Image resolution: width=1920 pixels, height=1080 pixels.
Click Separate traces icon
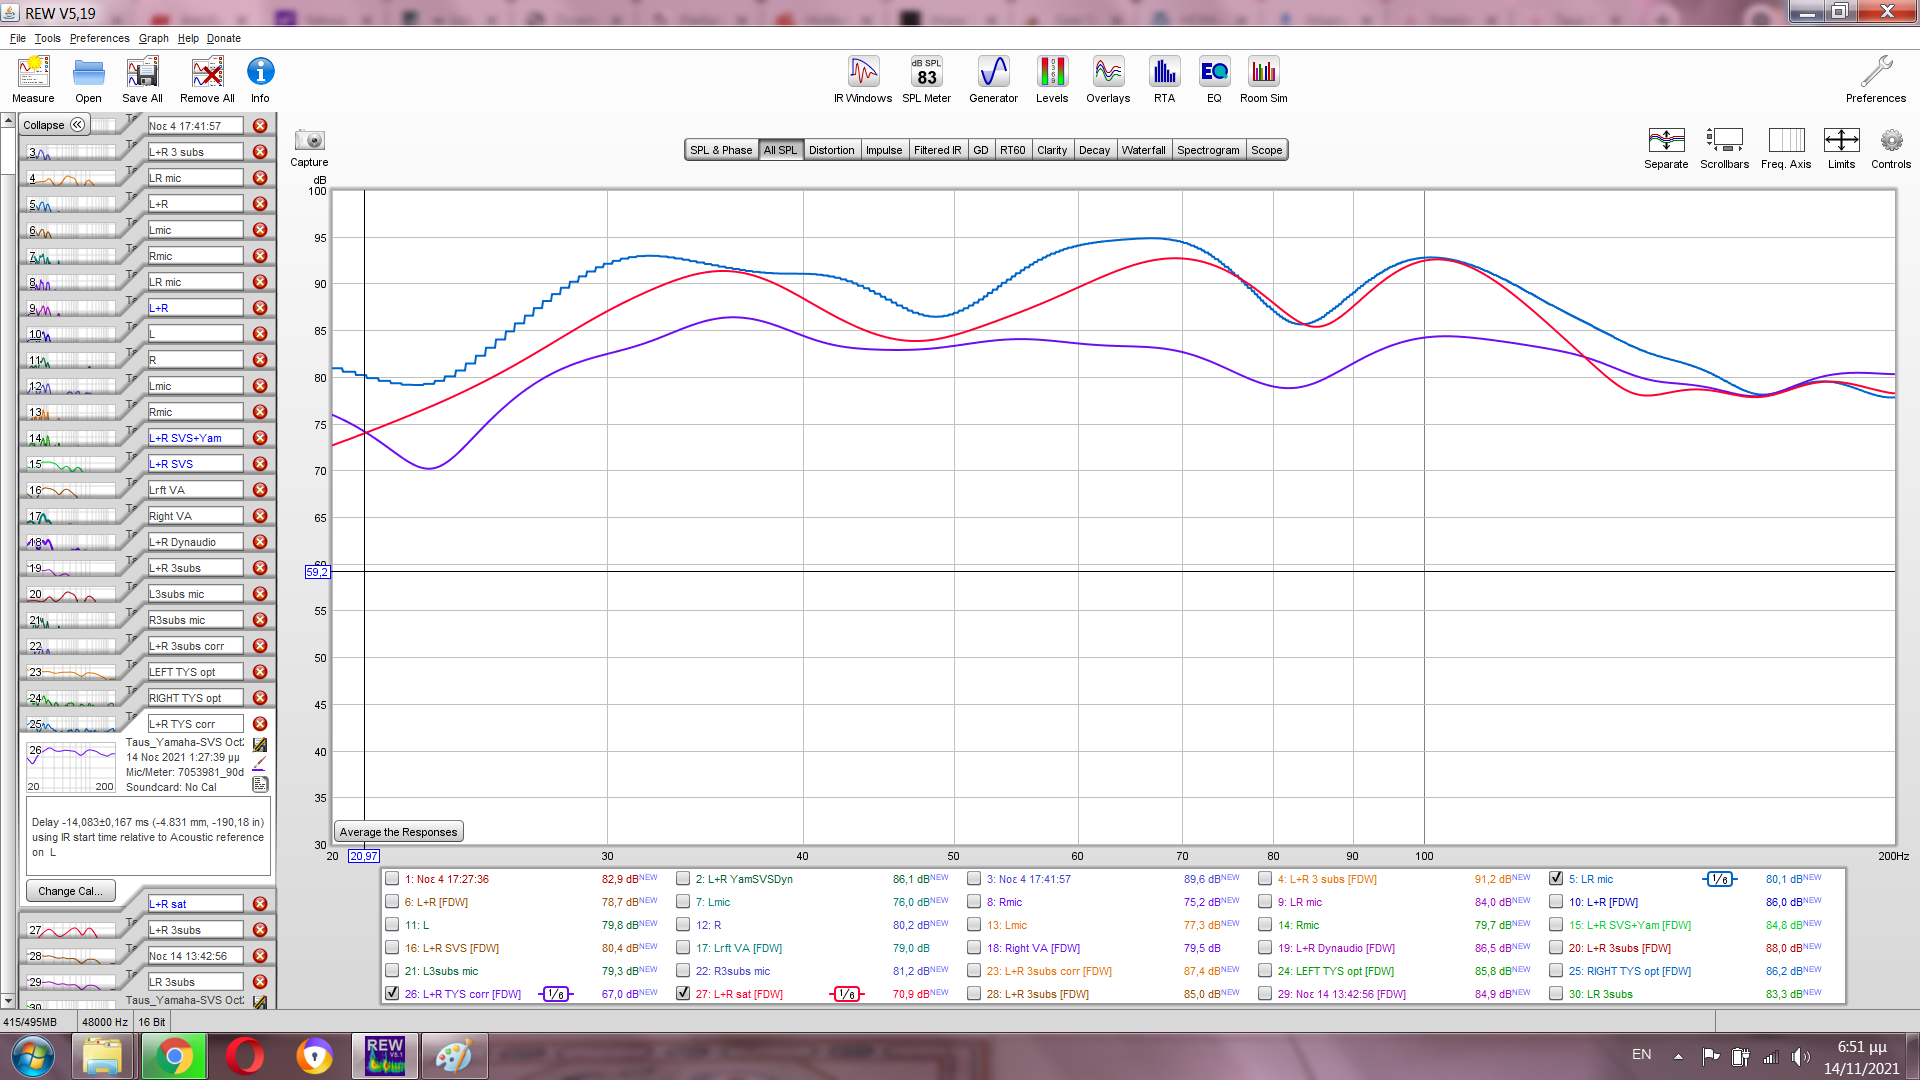point(1666,147)
